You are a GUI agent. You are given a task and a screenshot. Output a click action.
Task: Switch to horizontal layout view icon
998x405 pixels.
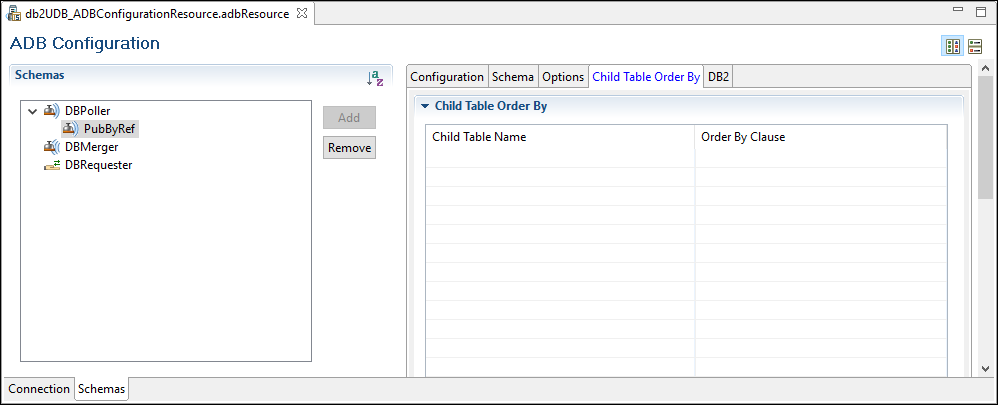(975, 46)
